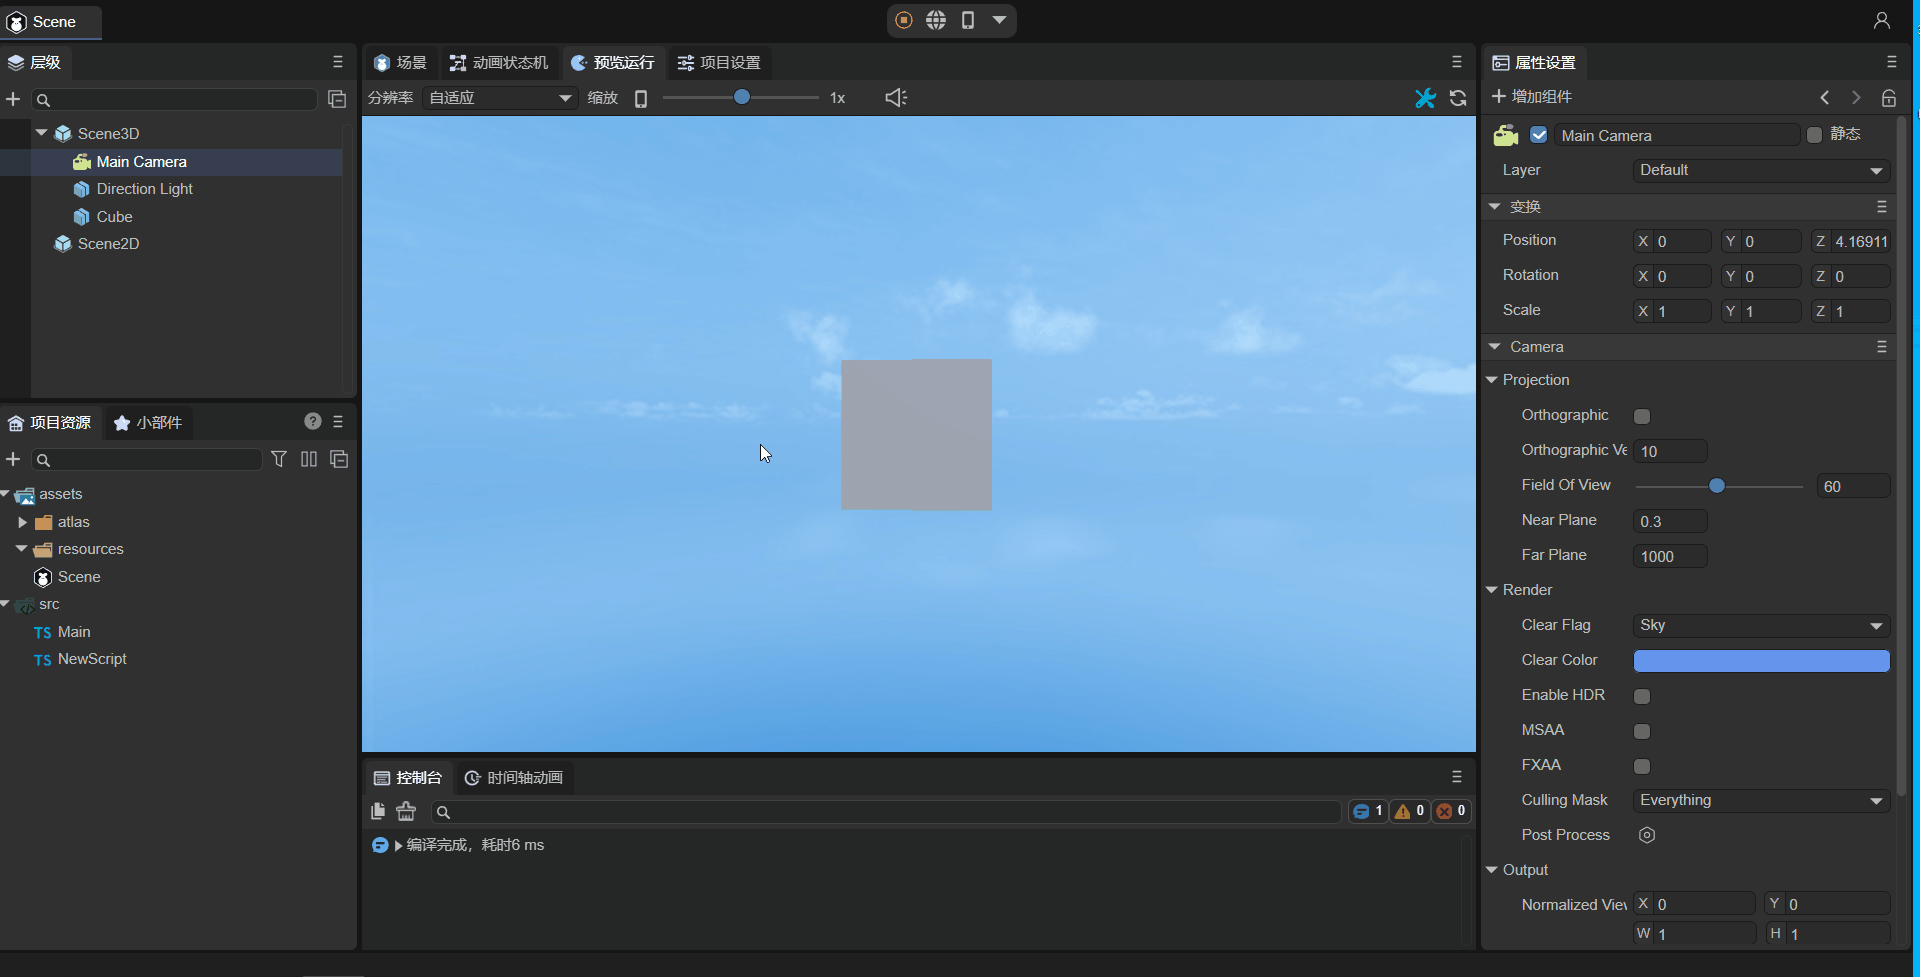This screenshot has height=977, width=1920.
Task: Open the 时间轴动画 tab
Action: (514, 778)
